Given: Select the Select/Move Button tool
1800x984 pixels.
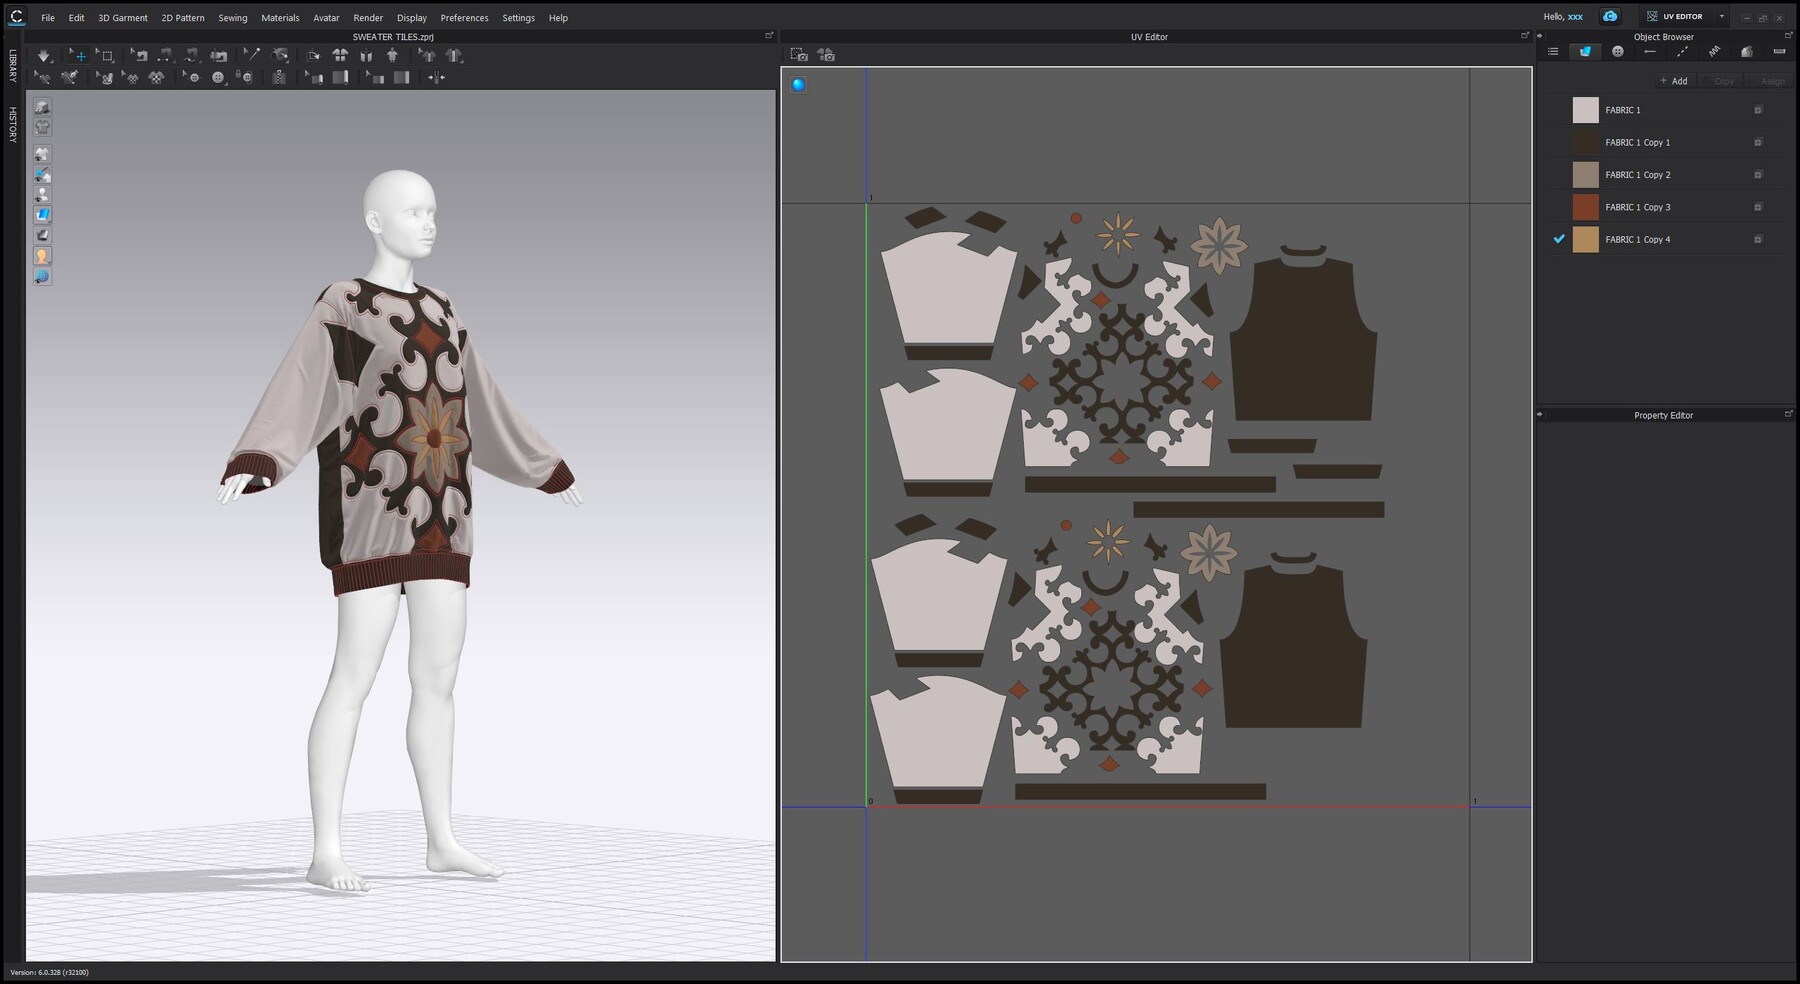Looking at the screenshot, I should point(190,77).
